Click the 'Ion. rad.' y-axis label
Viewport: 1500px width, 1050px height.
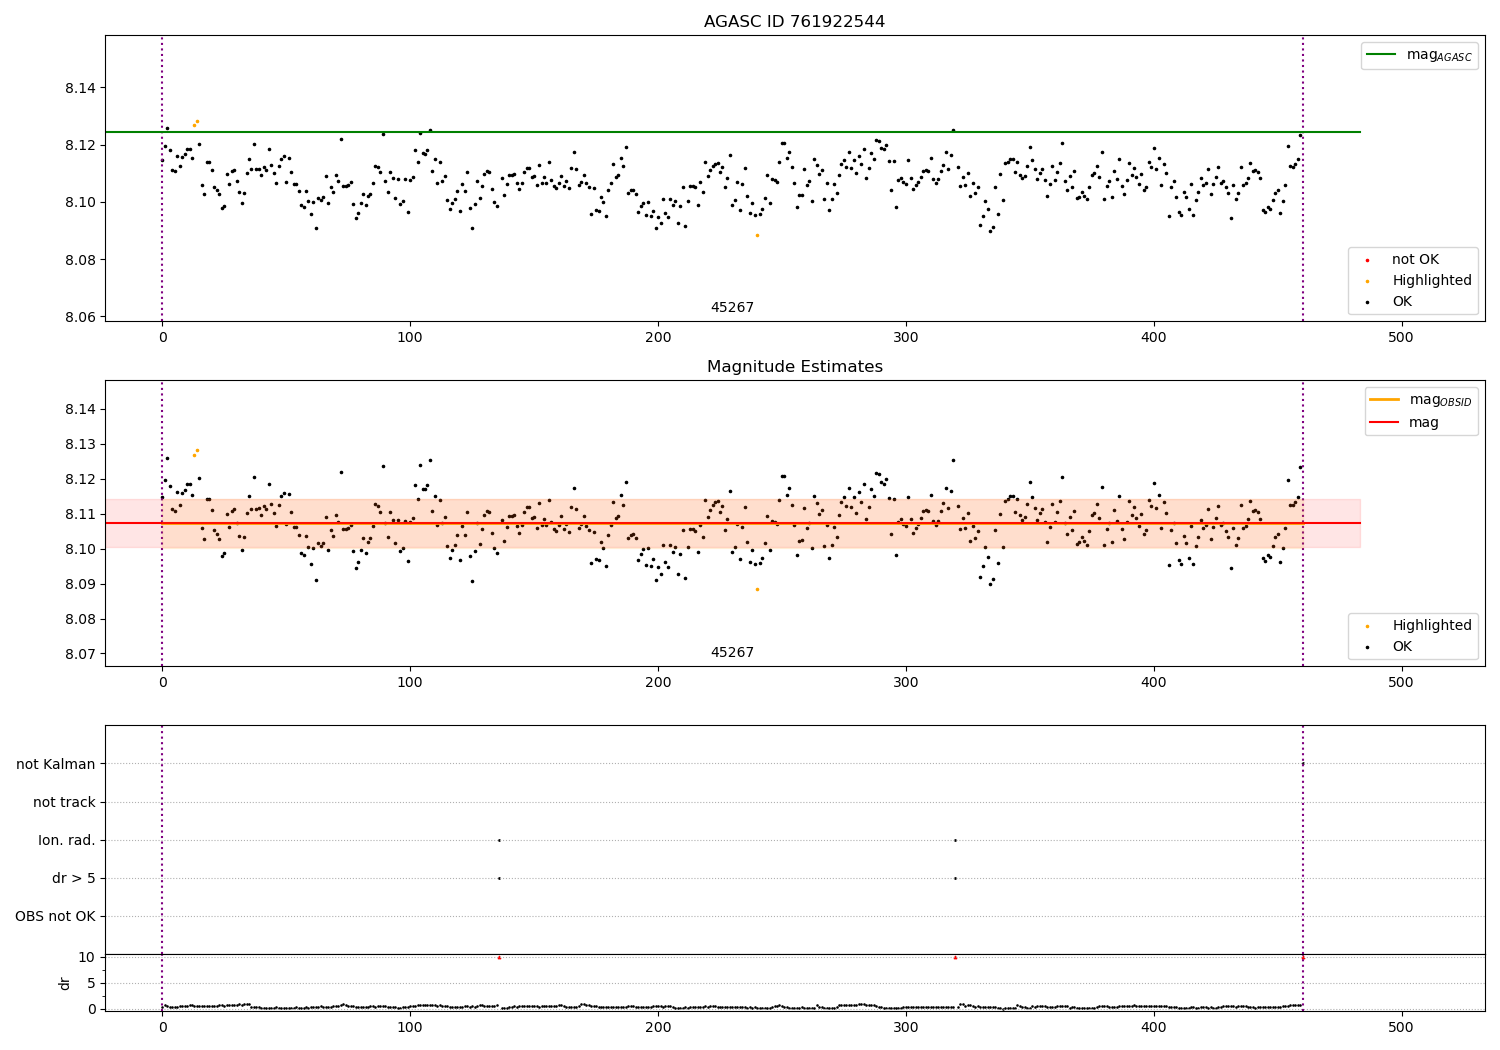coord(67,841)
